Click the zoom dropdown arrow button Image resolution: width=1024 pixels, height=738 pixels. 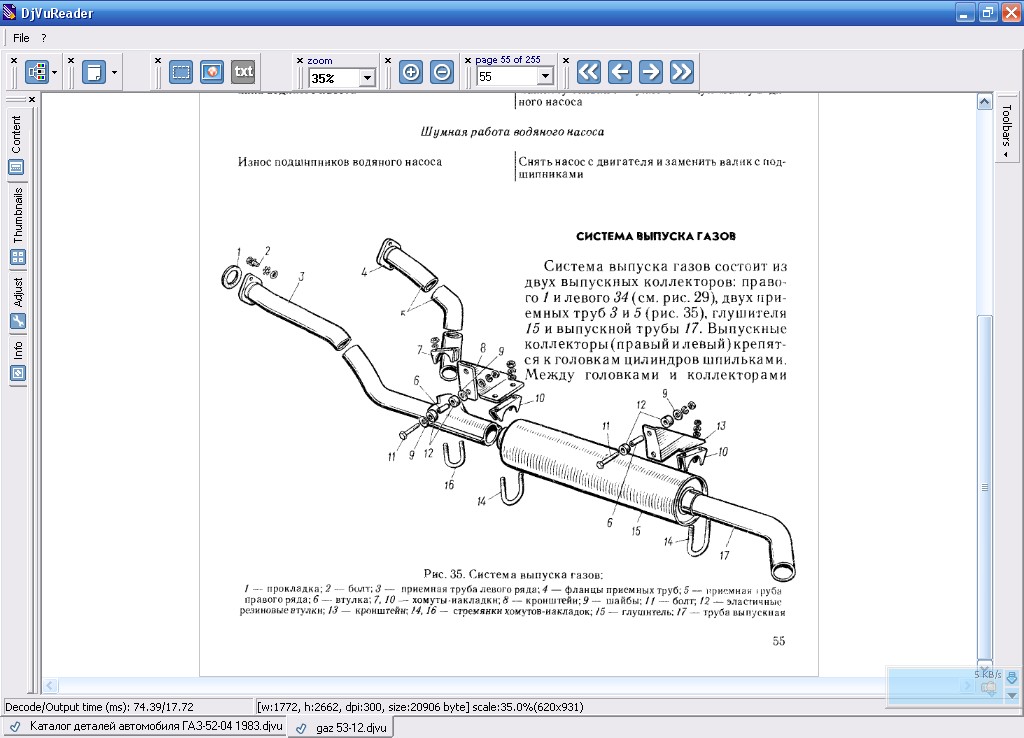367,78
